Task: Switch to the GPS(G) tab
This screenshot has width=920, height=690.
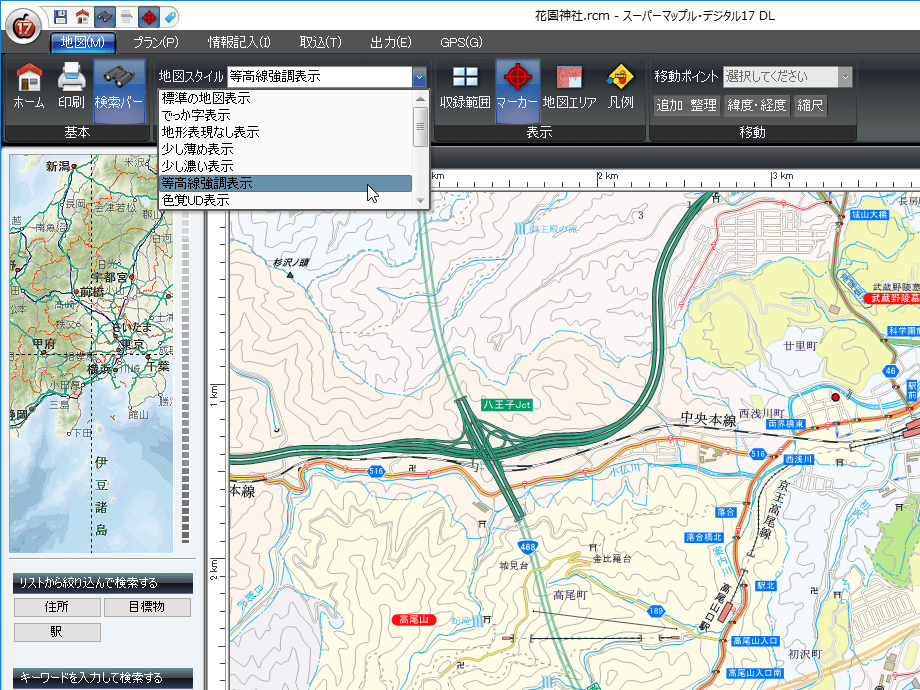Action: 461,42
